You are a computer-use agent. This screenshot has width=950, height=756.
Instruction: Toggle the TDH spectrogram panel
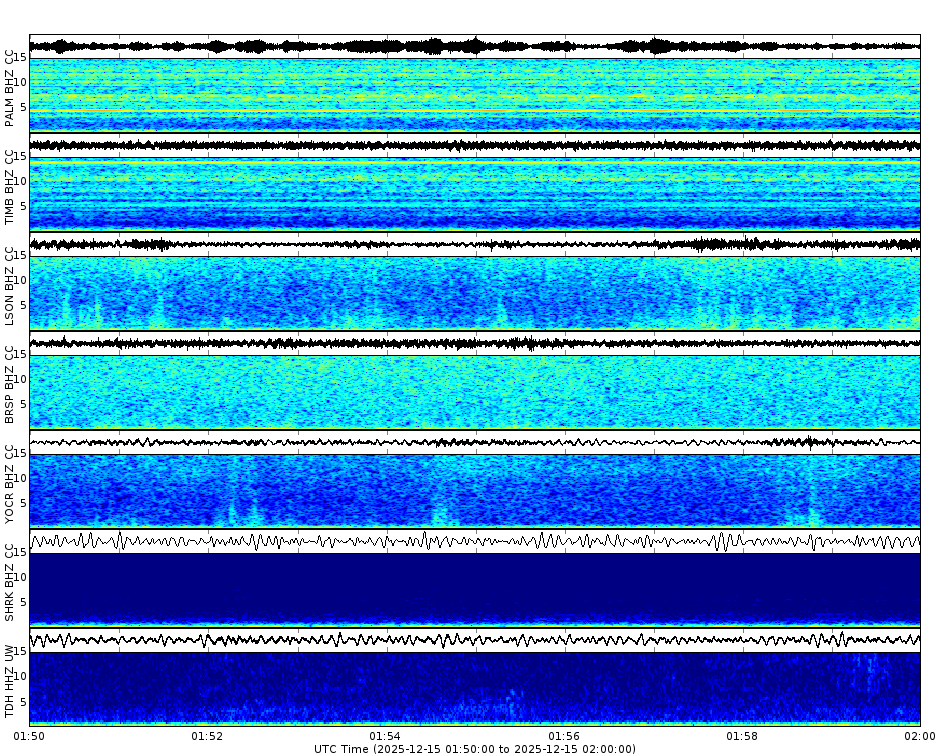coord(475,688)
